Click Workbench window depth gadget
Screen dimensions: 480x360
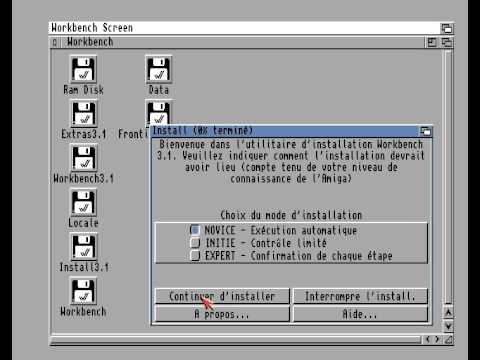tap(447, 42)
